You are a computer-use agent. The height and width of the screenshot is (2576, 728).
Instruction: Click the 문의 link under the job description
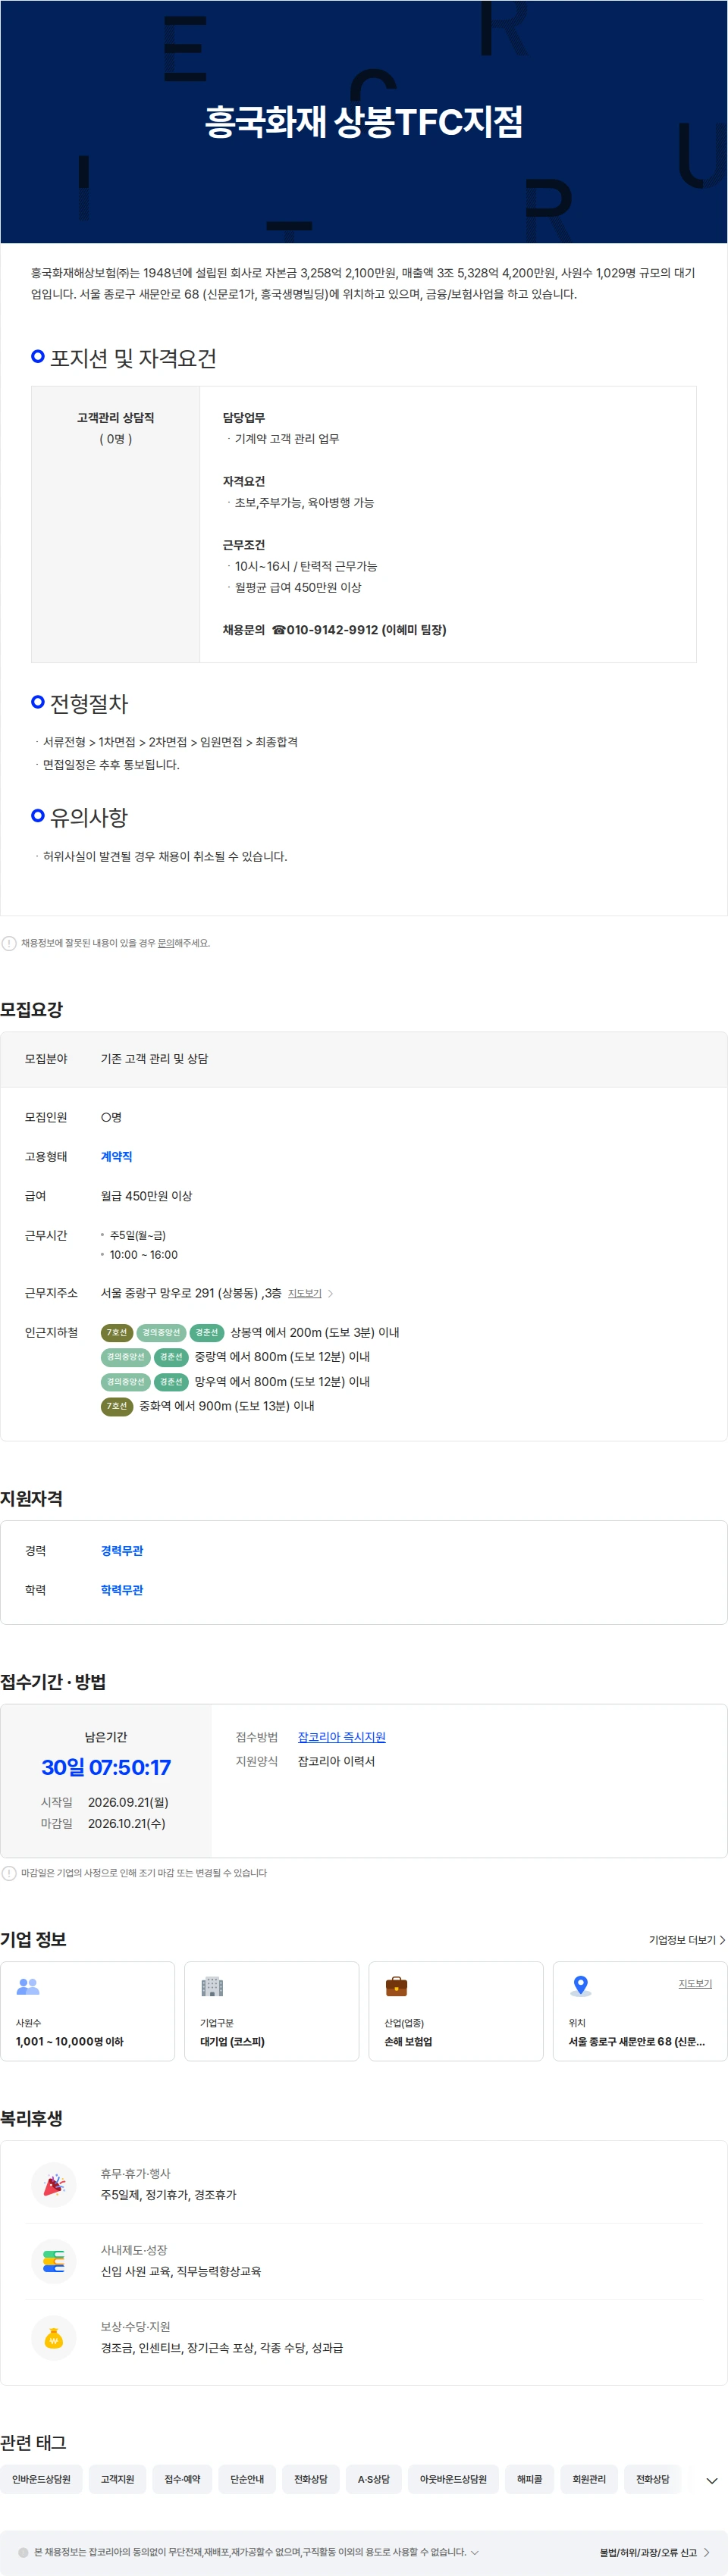point(166,943)
